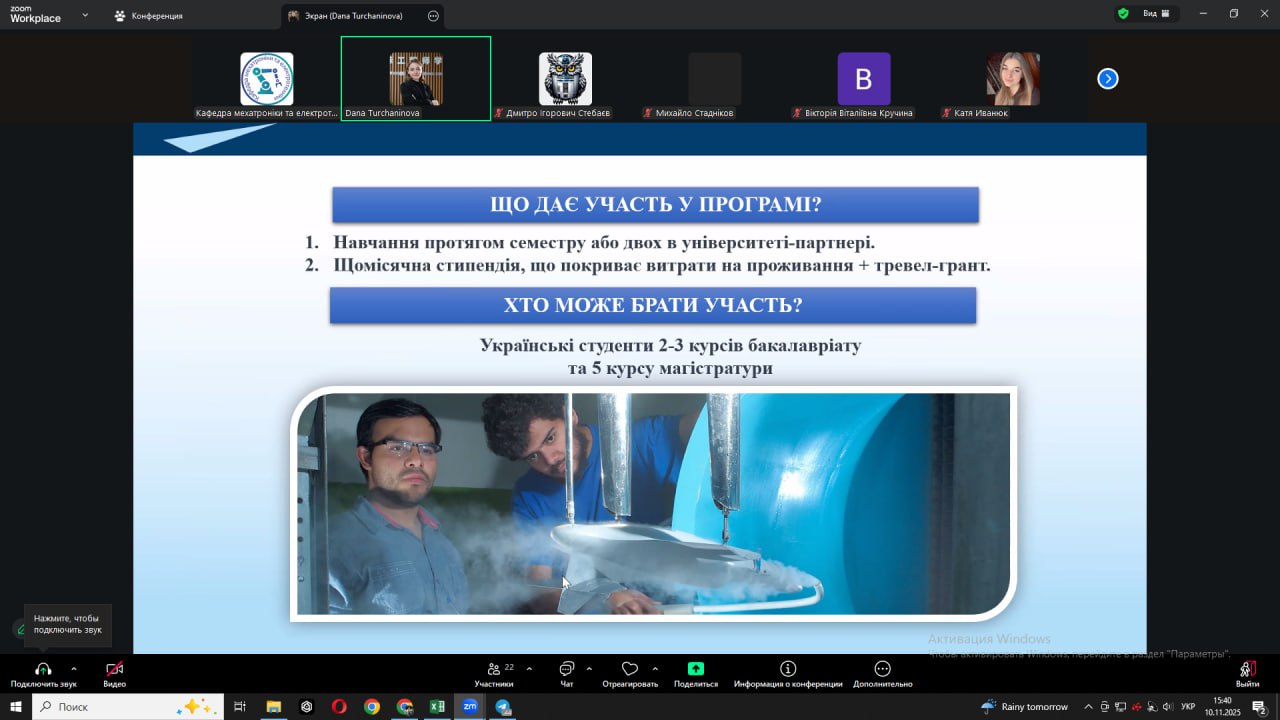Expand the arrow next to Чат
This screenshot has width=1280, height=720.
589,669
